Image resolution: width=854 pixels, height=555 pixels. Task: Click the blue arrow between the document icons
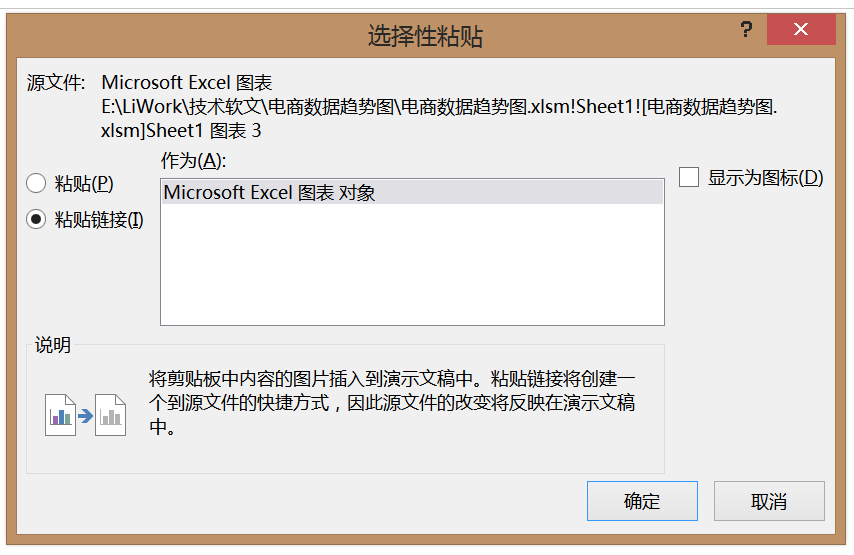(86, 417)
